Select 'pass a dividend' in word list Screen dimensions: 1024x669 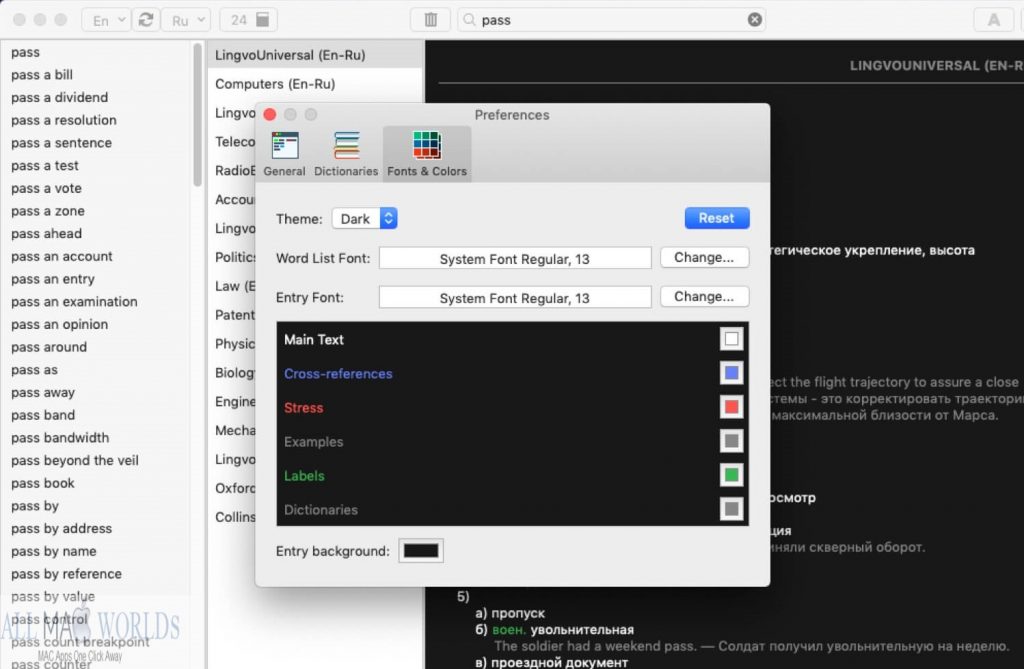pos(59,97)
